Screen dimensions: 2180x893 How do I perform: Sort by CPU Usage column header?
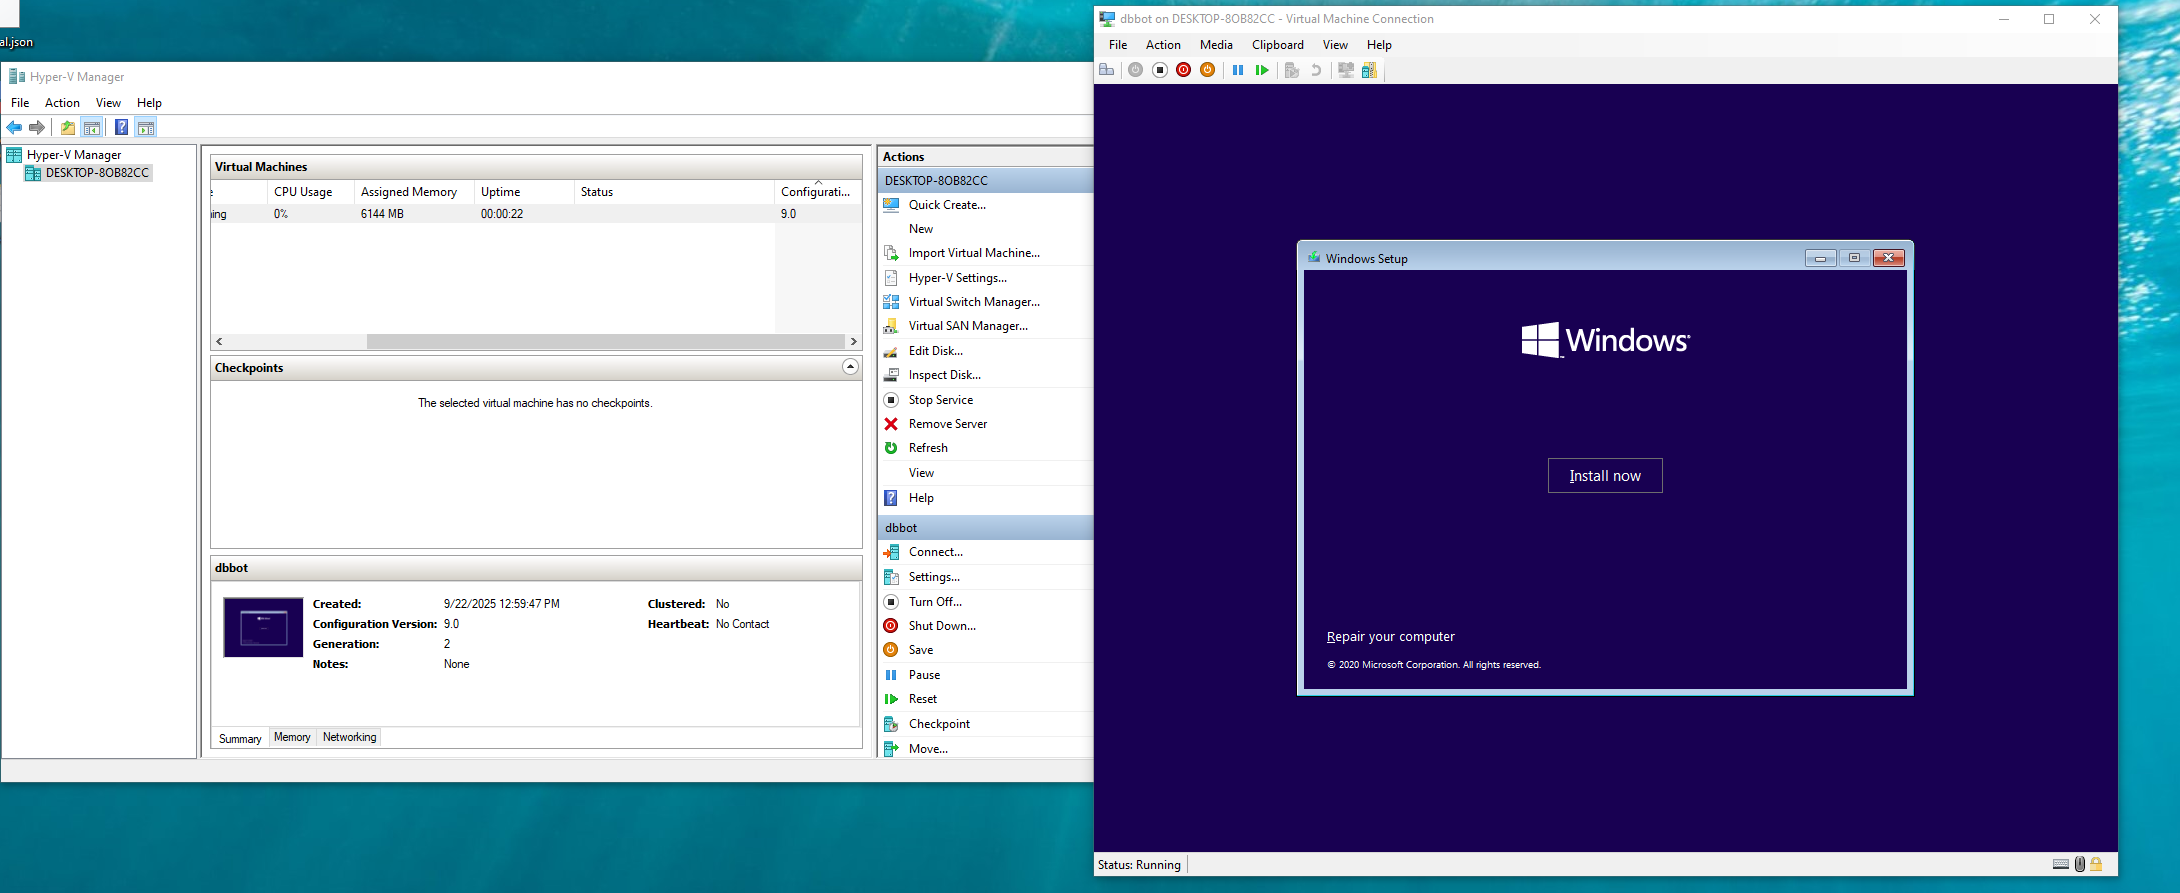310,192
